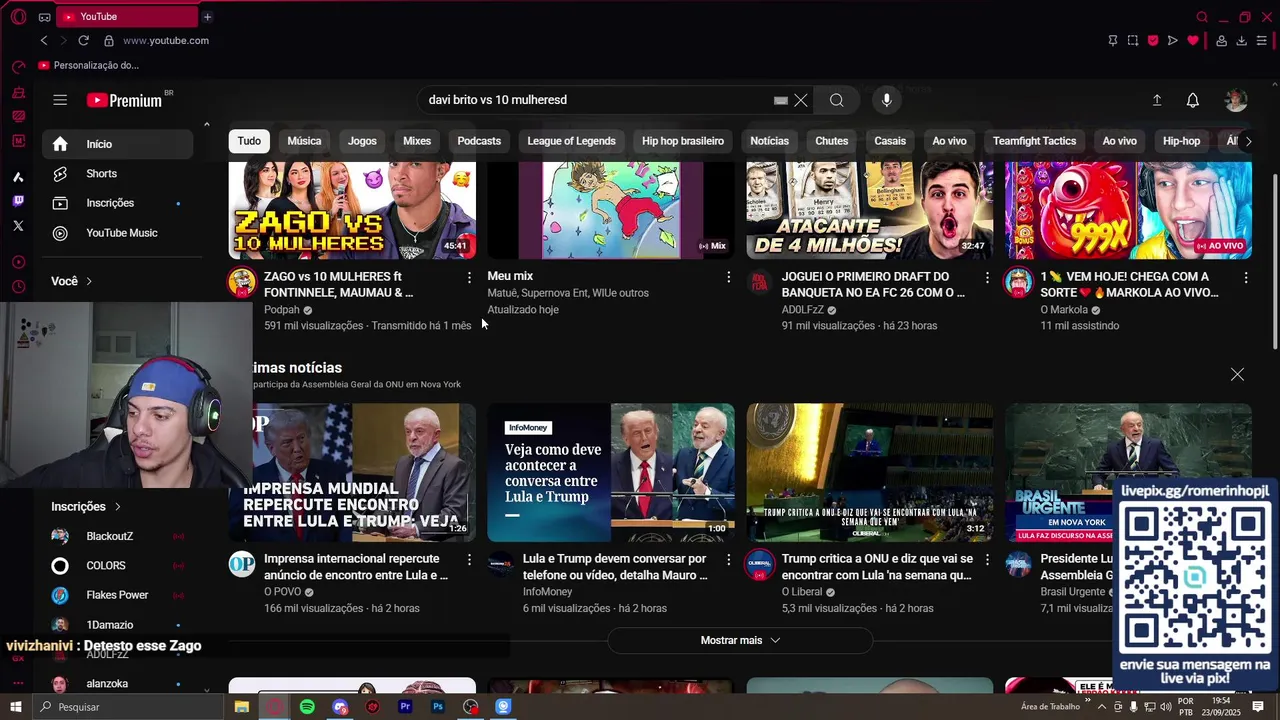Click the YouTube Premium logo
This screenshot has height=720, width=1280.
pos(124,100)
